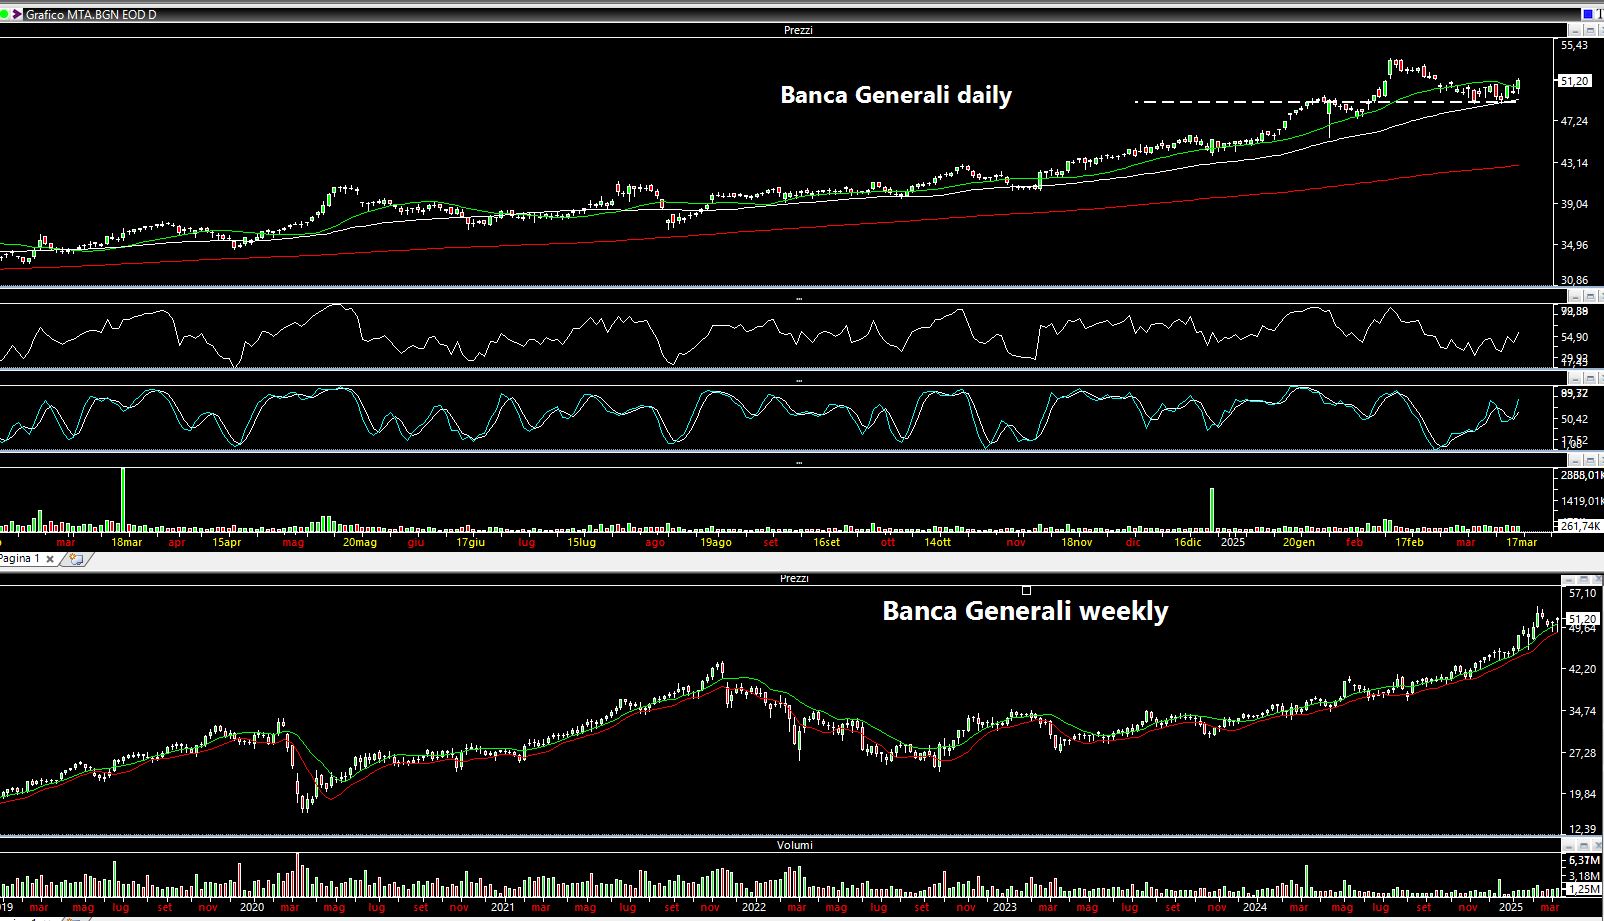
Task: Click the 17feb date label on daily axis
Action: click(x=1410, y=542)
